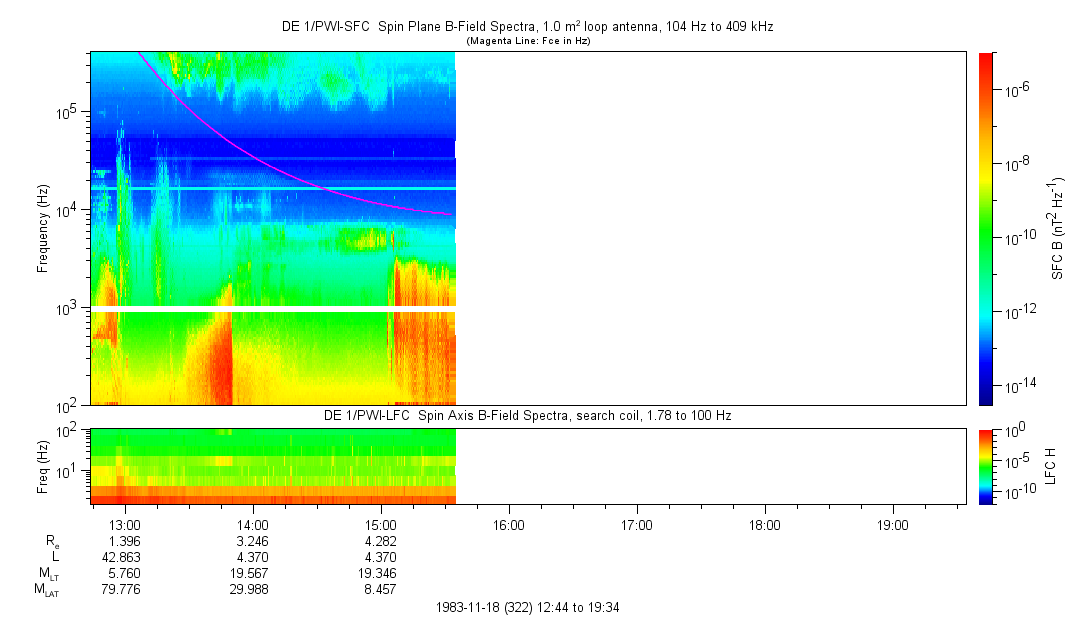Viewport: 1083px width, 620px height.
Task: Click the DE 1/PWI-LFC panel title
Action: coord(528,415)
